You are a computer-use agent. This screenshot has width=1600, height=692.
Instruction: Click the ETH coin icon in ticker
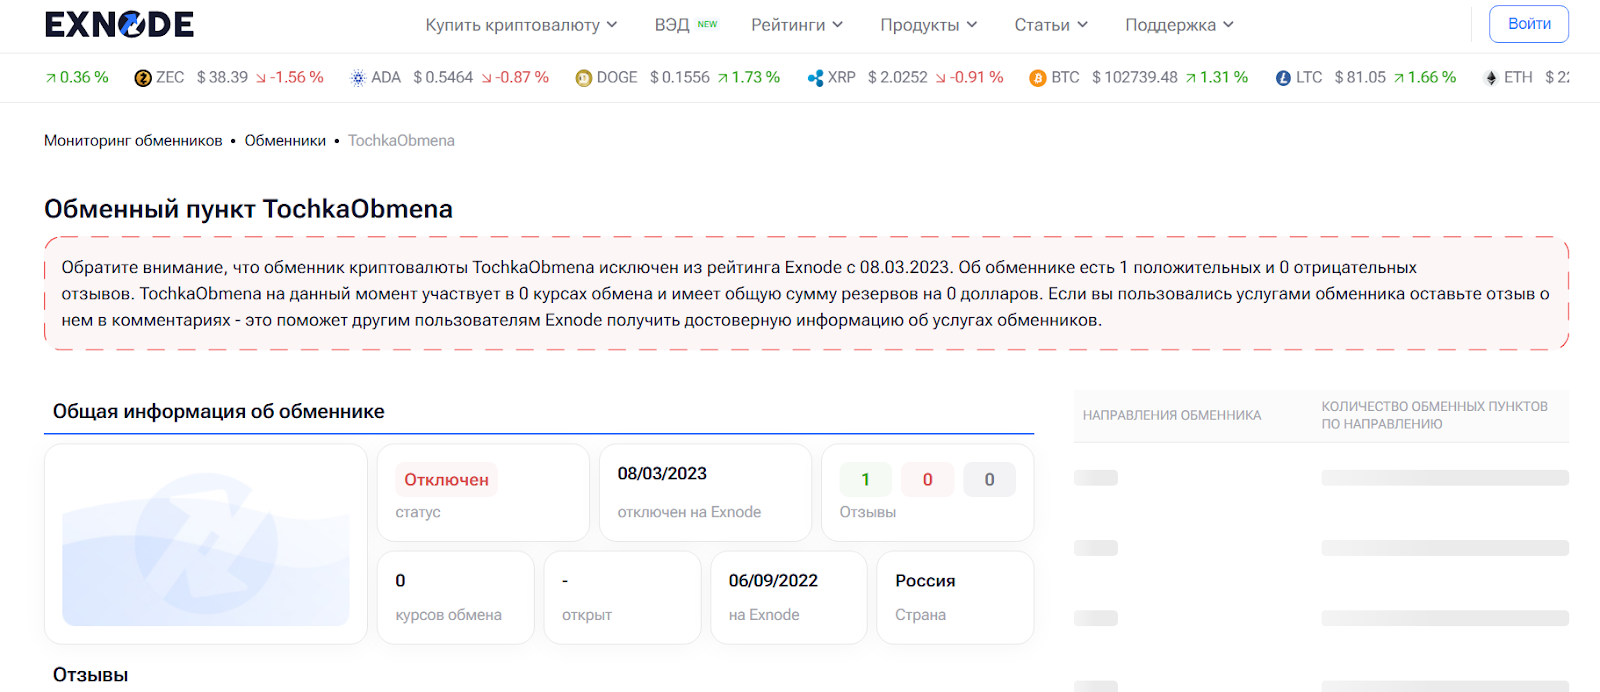tap(1491, 78)
